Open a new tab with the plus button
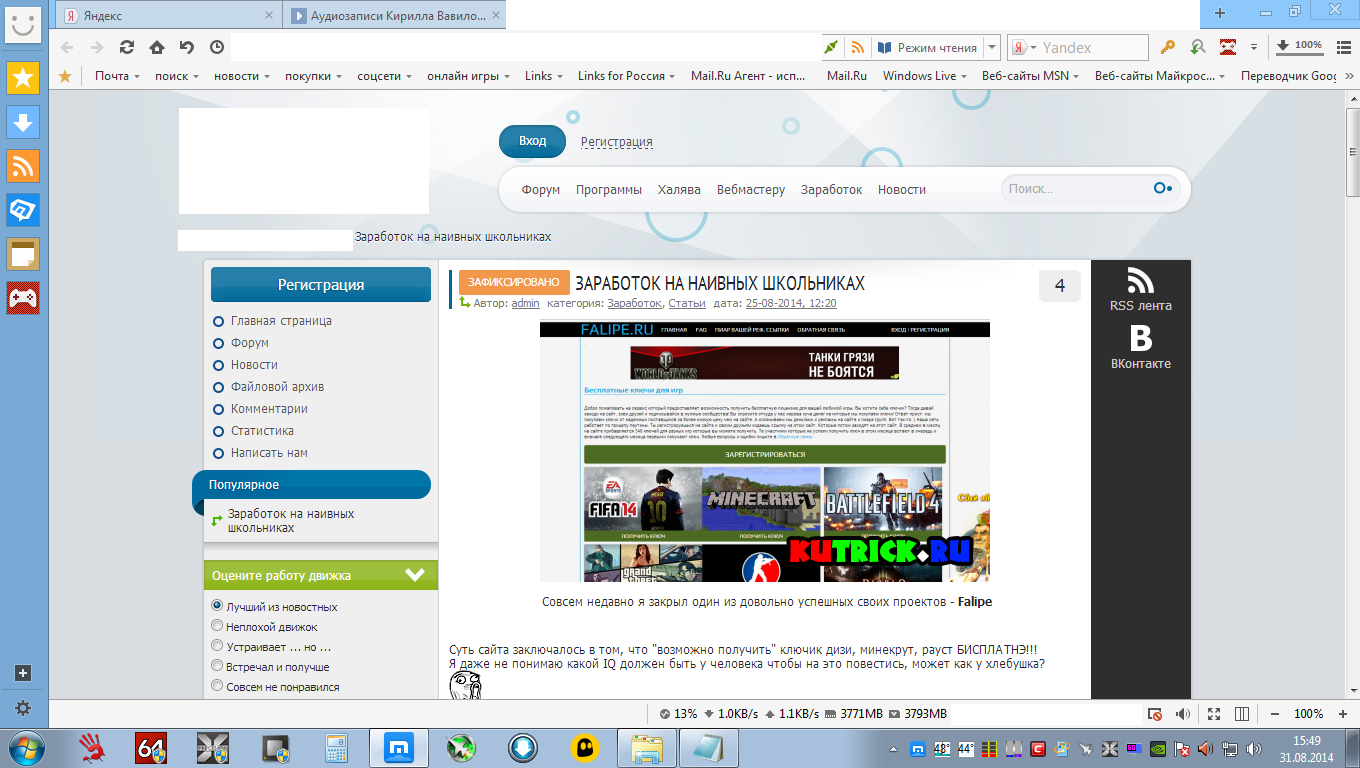 coord(1219,13)
